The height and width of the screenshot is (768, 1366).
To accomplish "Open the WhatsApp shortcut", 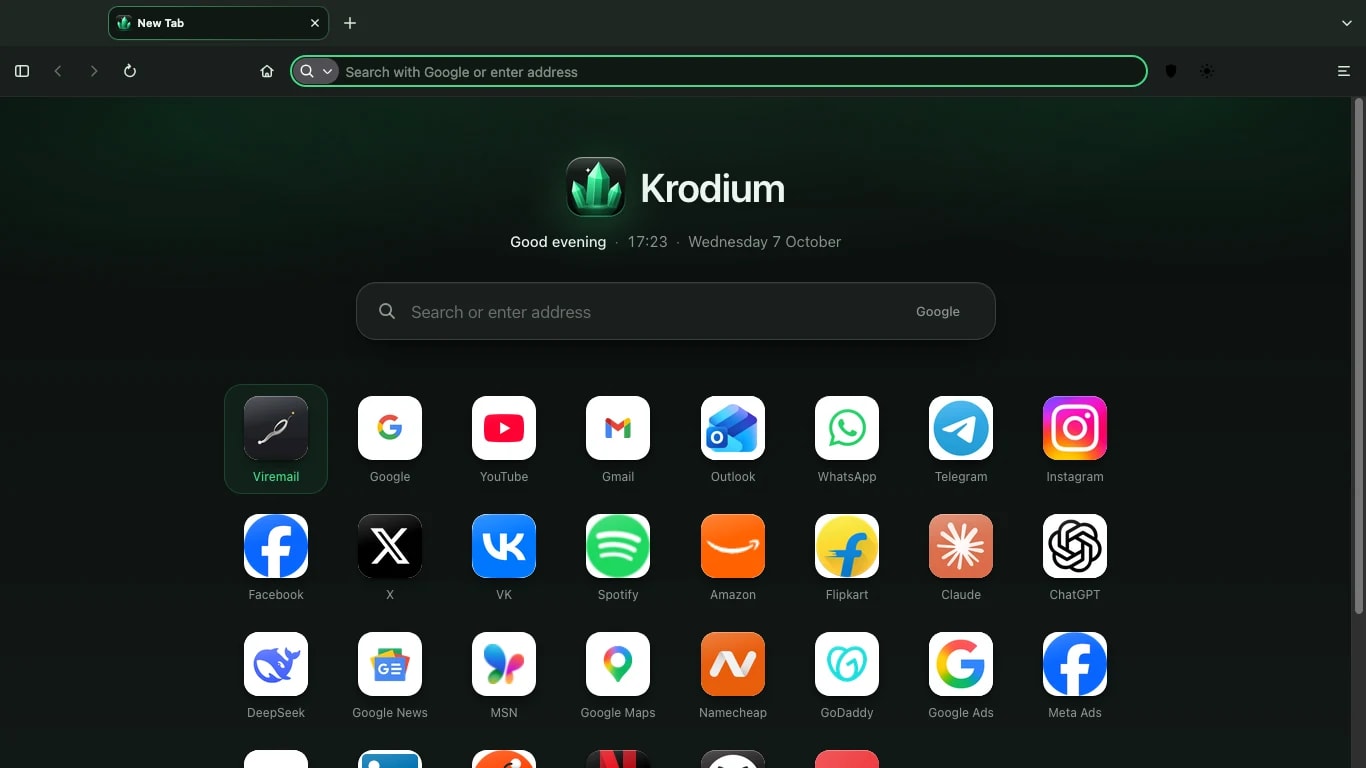I will [x=847, y=439].
